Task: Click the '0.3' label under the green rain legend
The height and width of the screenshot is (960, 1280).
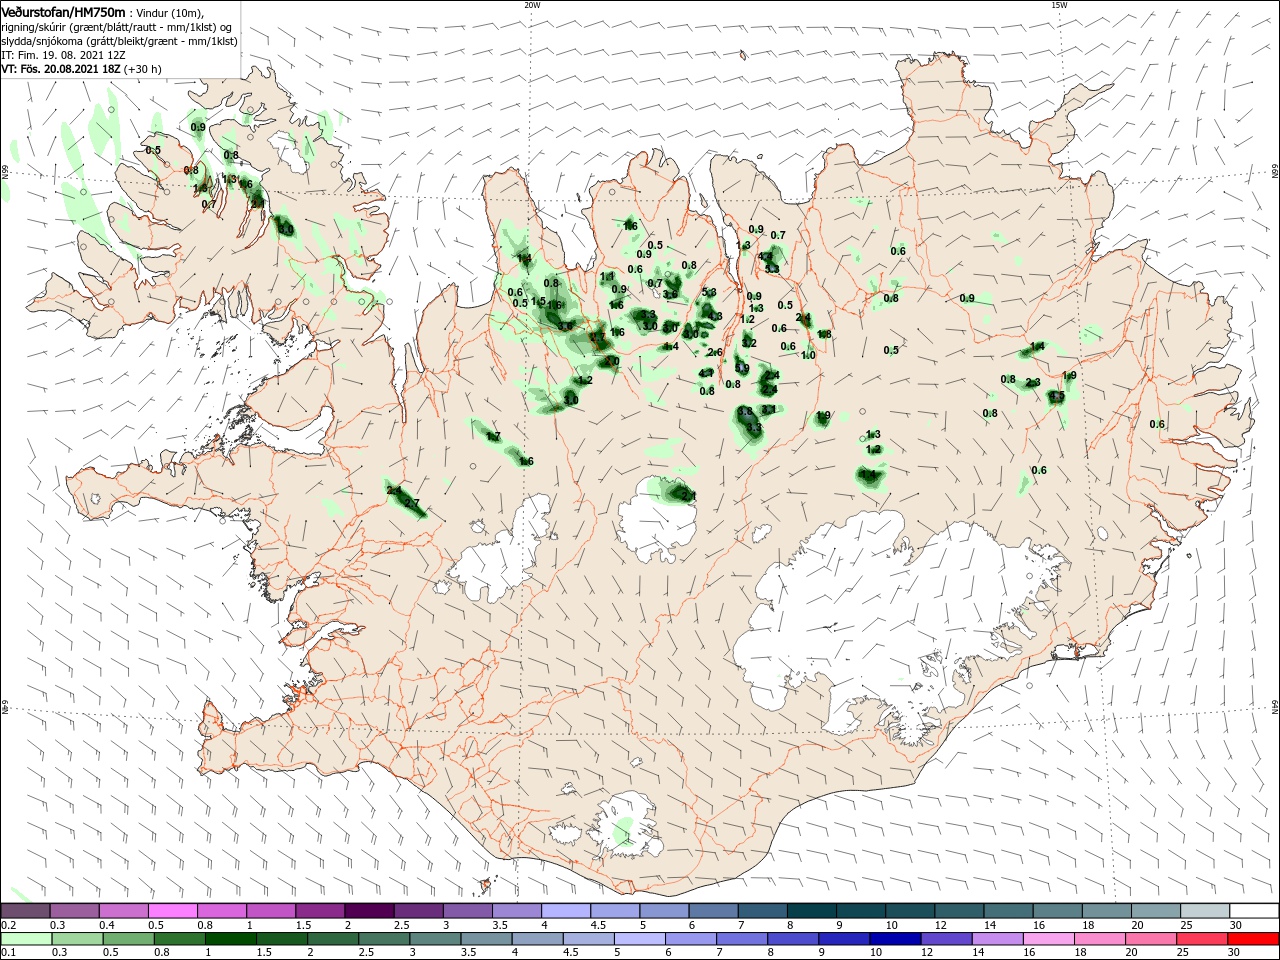Action: 58,953
